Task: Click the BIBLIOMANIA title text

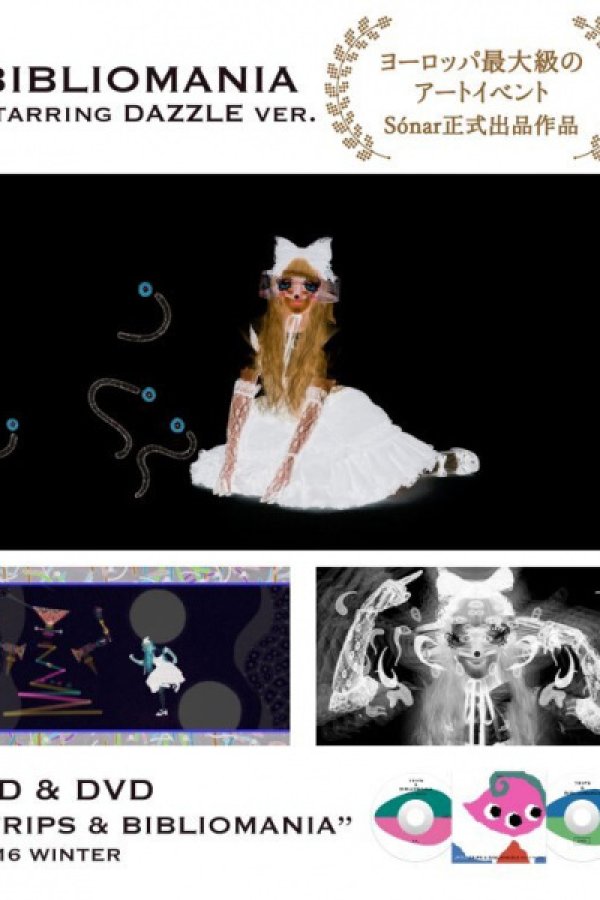Action: [149, 80]
